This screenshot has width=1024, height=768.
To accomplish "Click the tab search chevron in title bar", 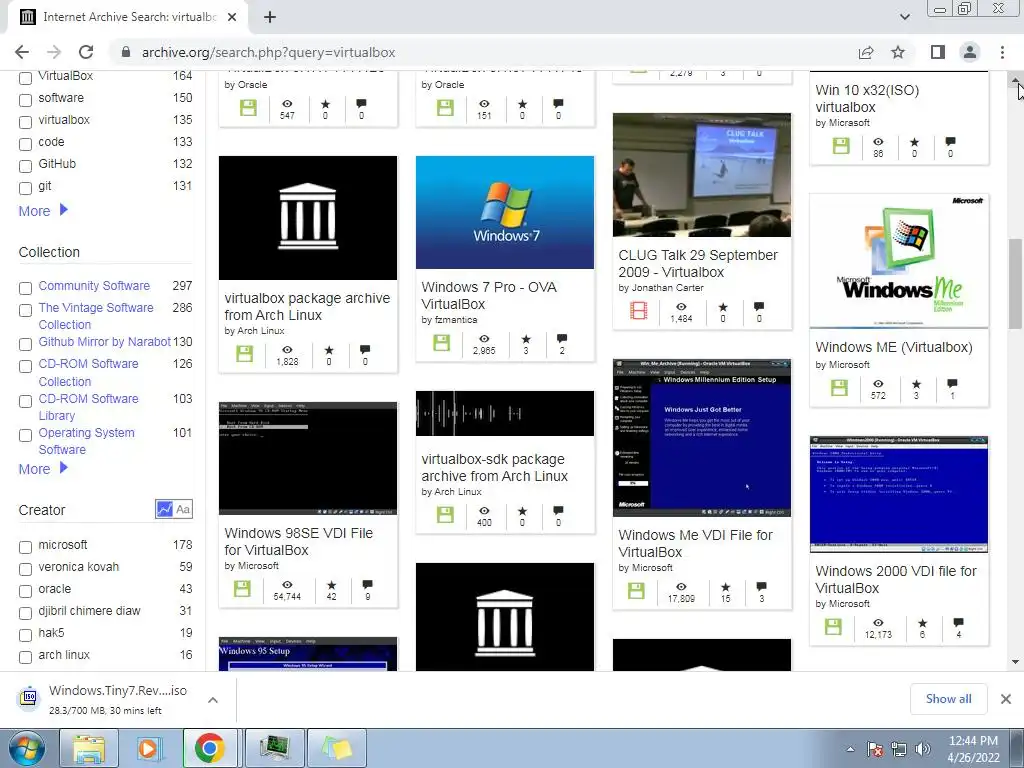I will tap(904, 17).
